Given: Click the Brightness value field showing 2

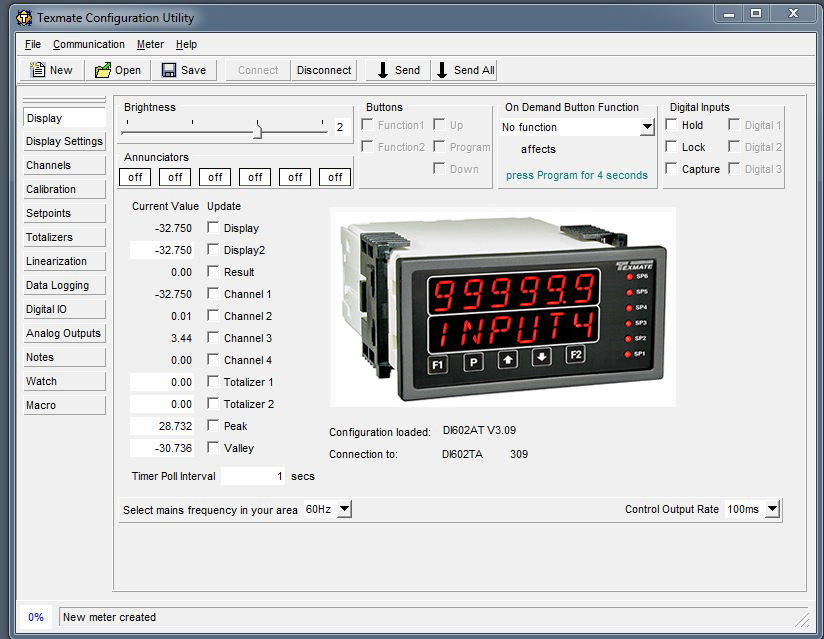Looking at the screenshot, I should (343, 127).
